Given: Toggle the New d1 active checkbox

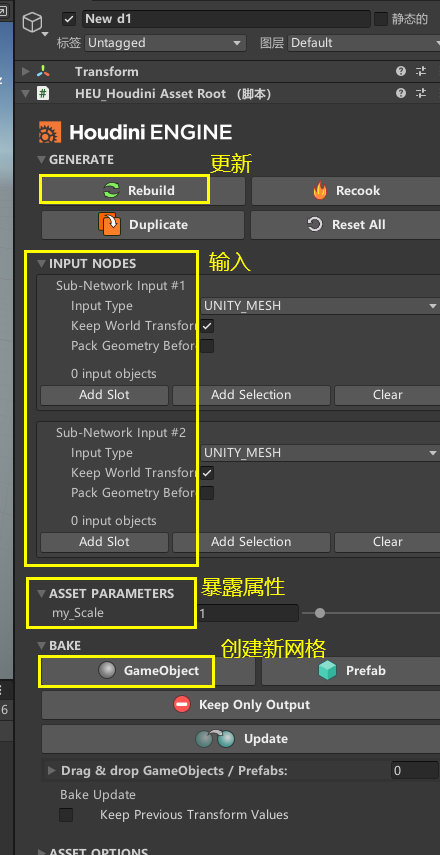Looking at the screenshot, I should [69, 19].
